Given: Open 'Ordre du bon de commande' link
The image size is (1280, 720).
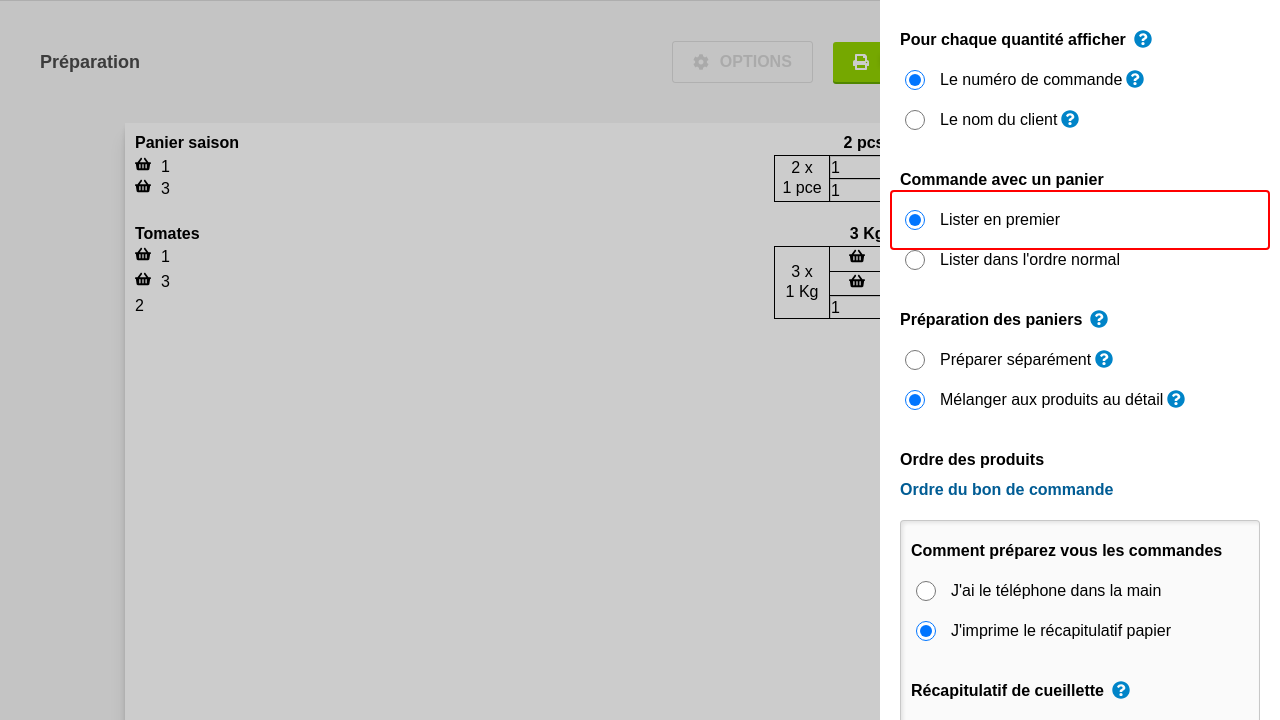Looking at the screenshot, I should (1006, 490).
